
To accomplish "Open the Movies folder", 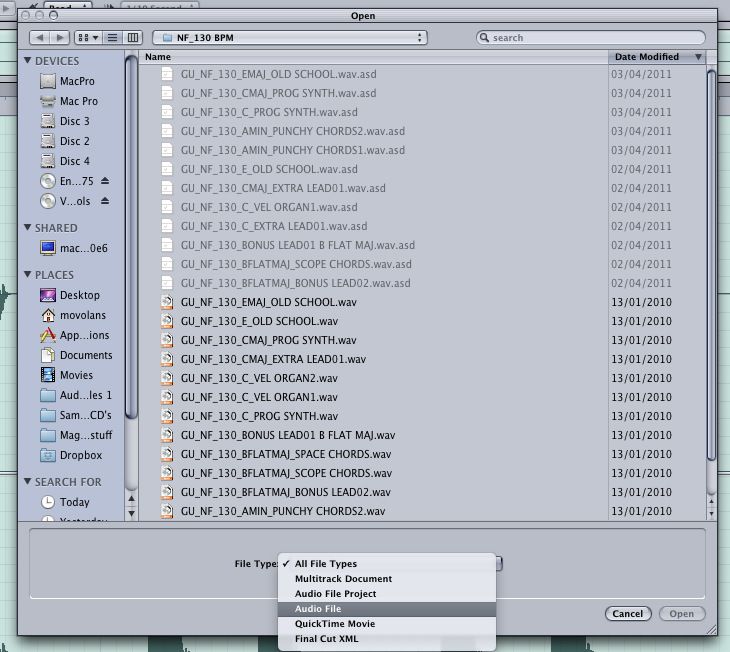I will pyautogui.click(x=67, y=375).
